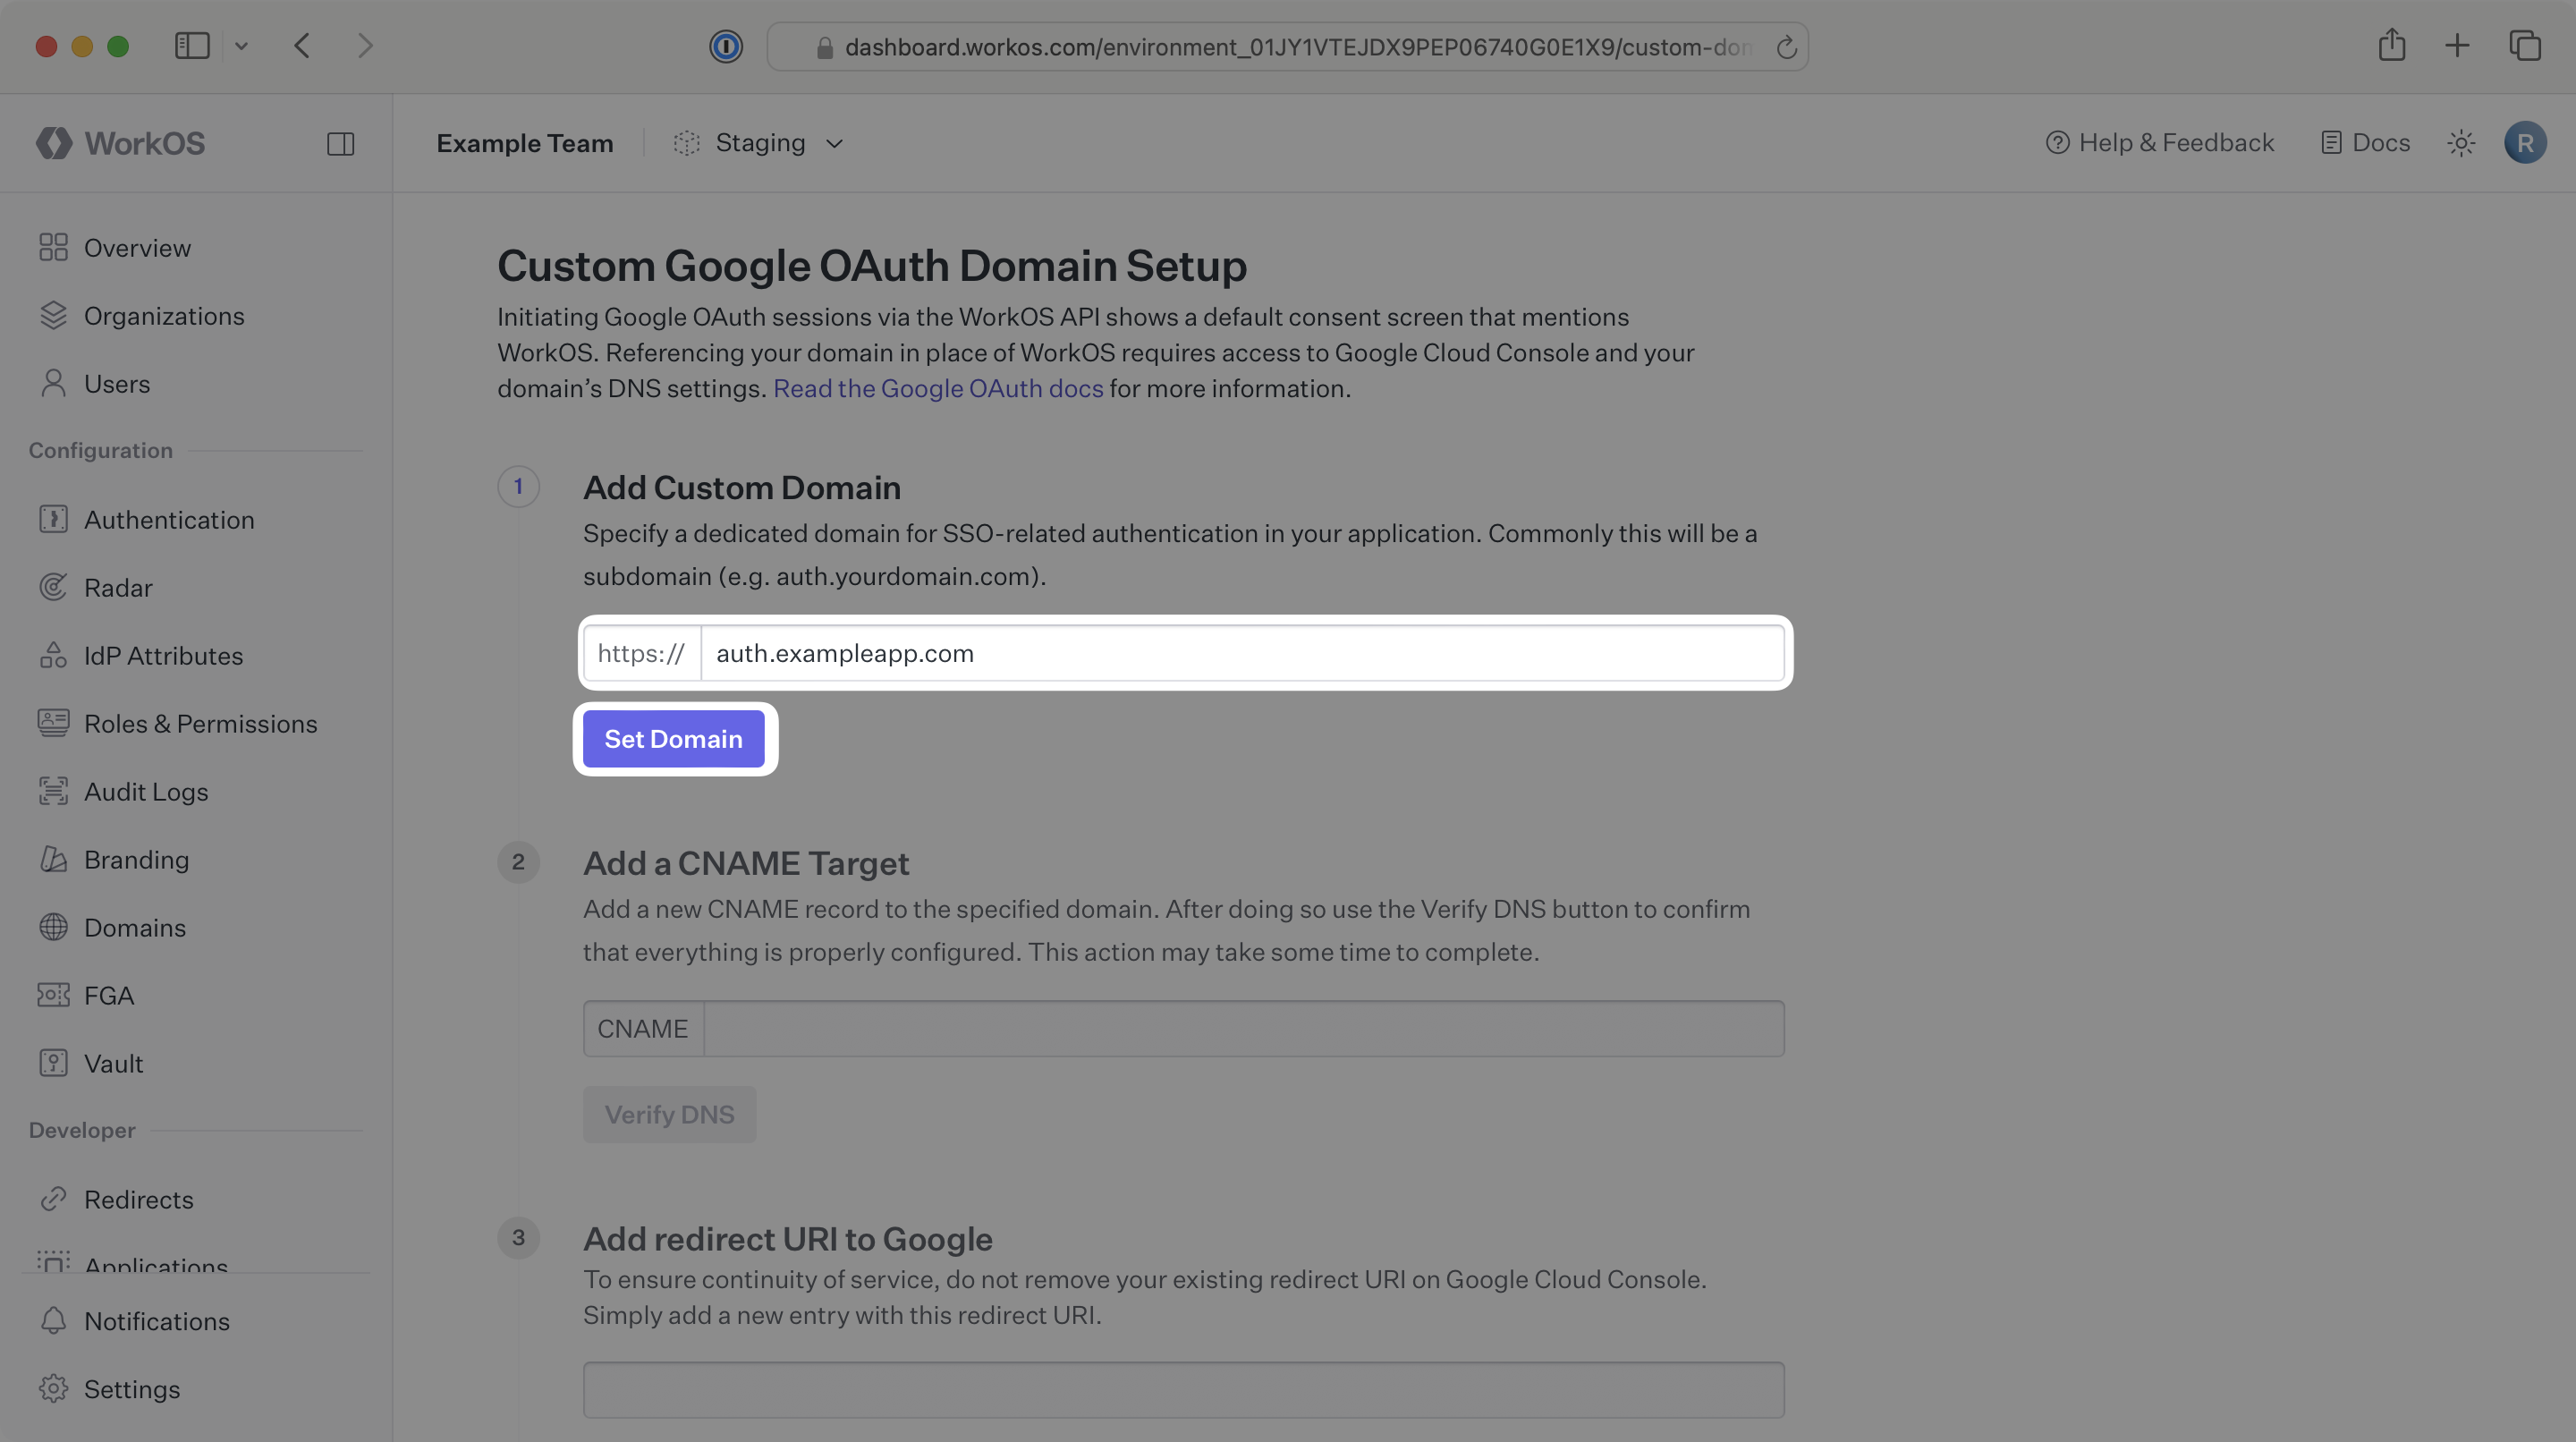Go to the Overview page
2576x1442 pixels.
[137, 247]
